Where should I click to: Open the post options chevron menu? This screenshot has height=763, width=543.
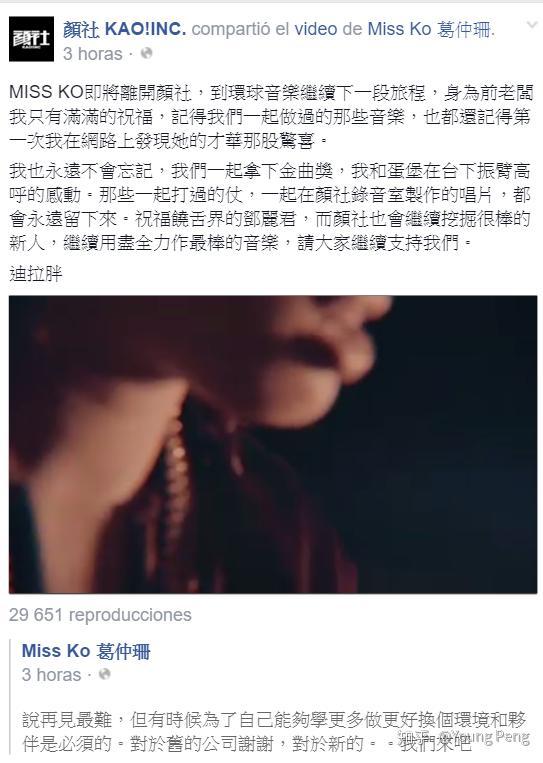[532, 24]
